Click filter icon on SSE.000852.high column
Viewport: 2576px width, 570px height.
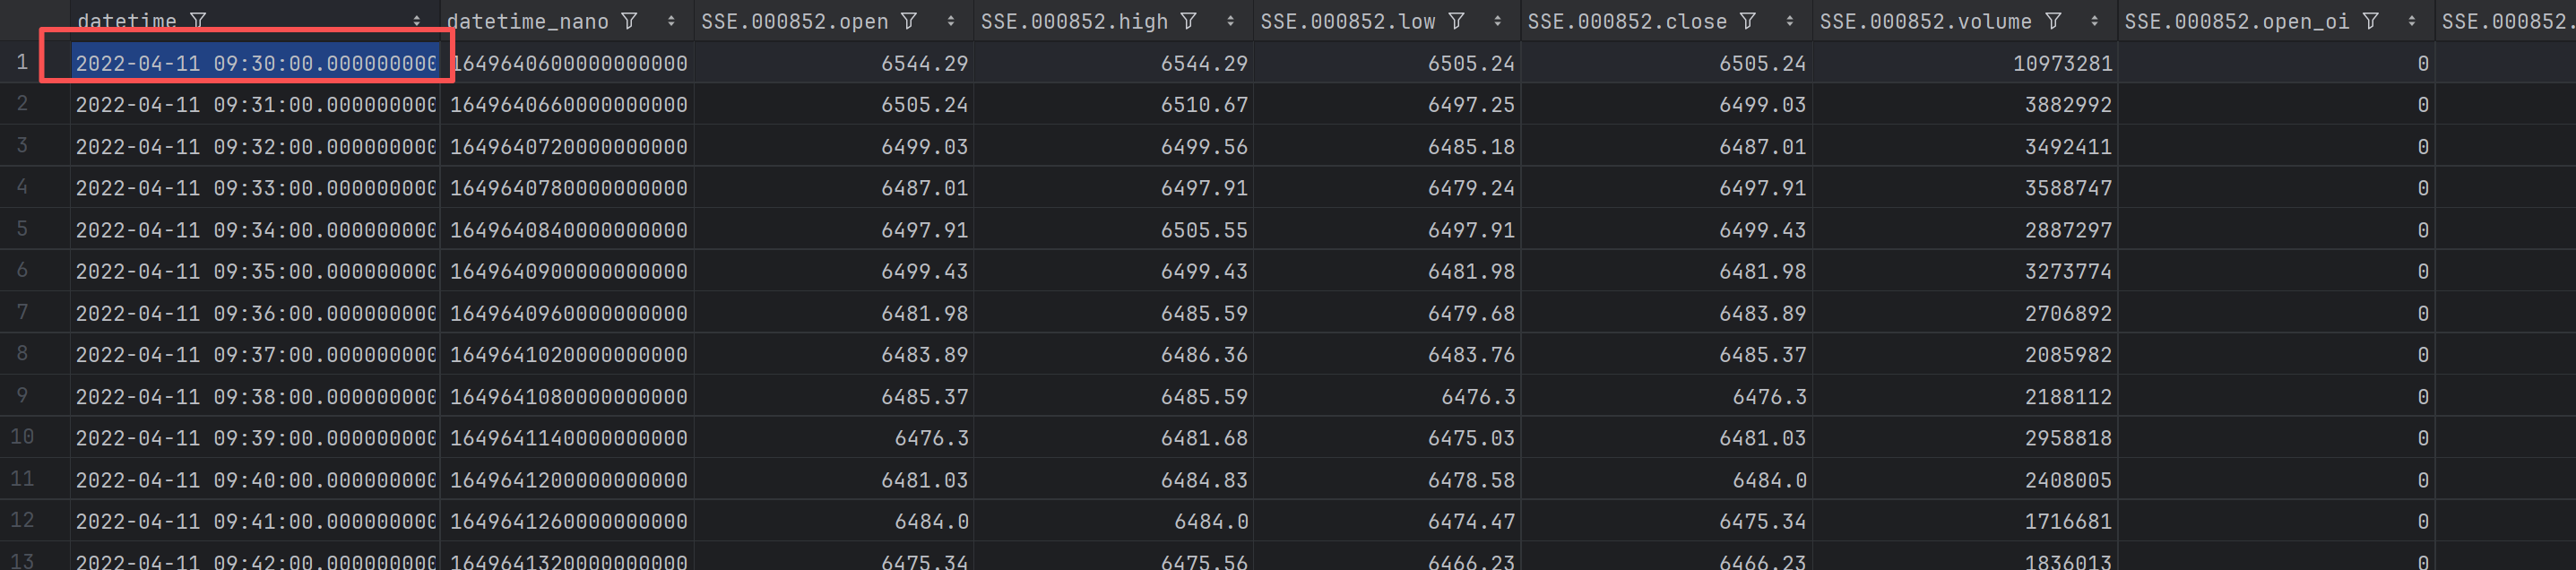(x=1189, y=20)
